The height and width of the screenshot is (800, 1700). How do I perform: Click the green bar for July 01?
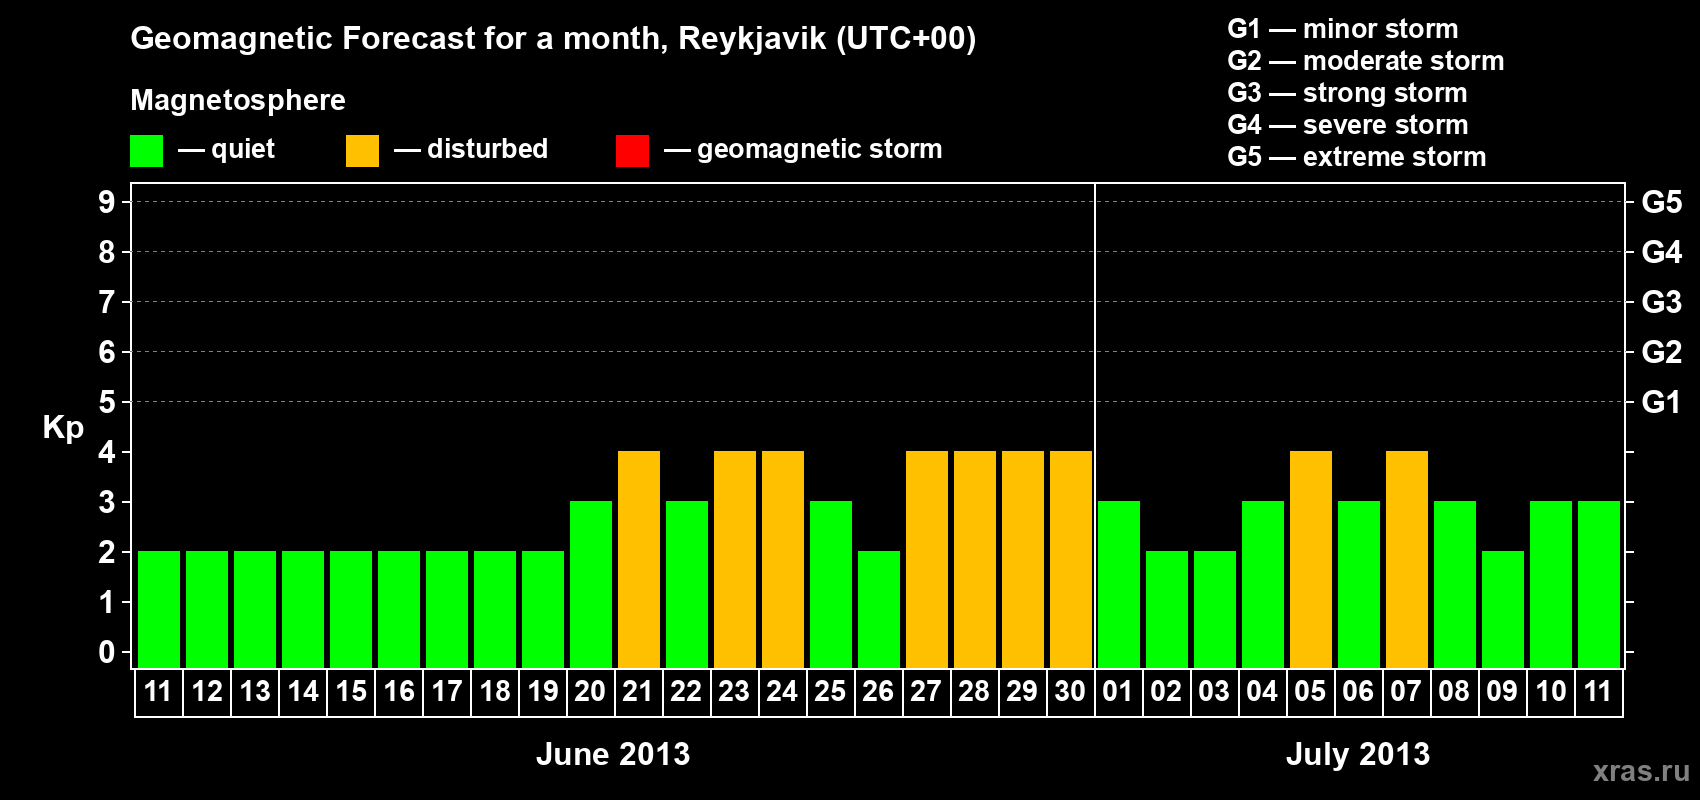(1119, 584)
